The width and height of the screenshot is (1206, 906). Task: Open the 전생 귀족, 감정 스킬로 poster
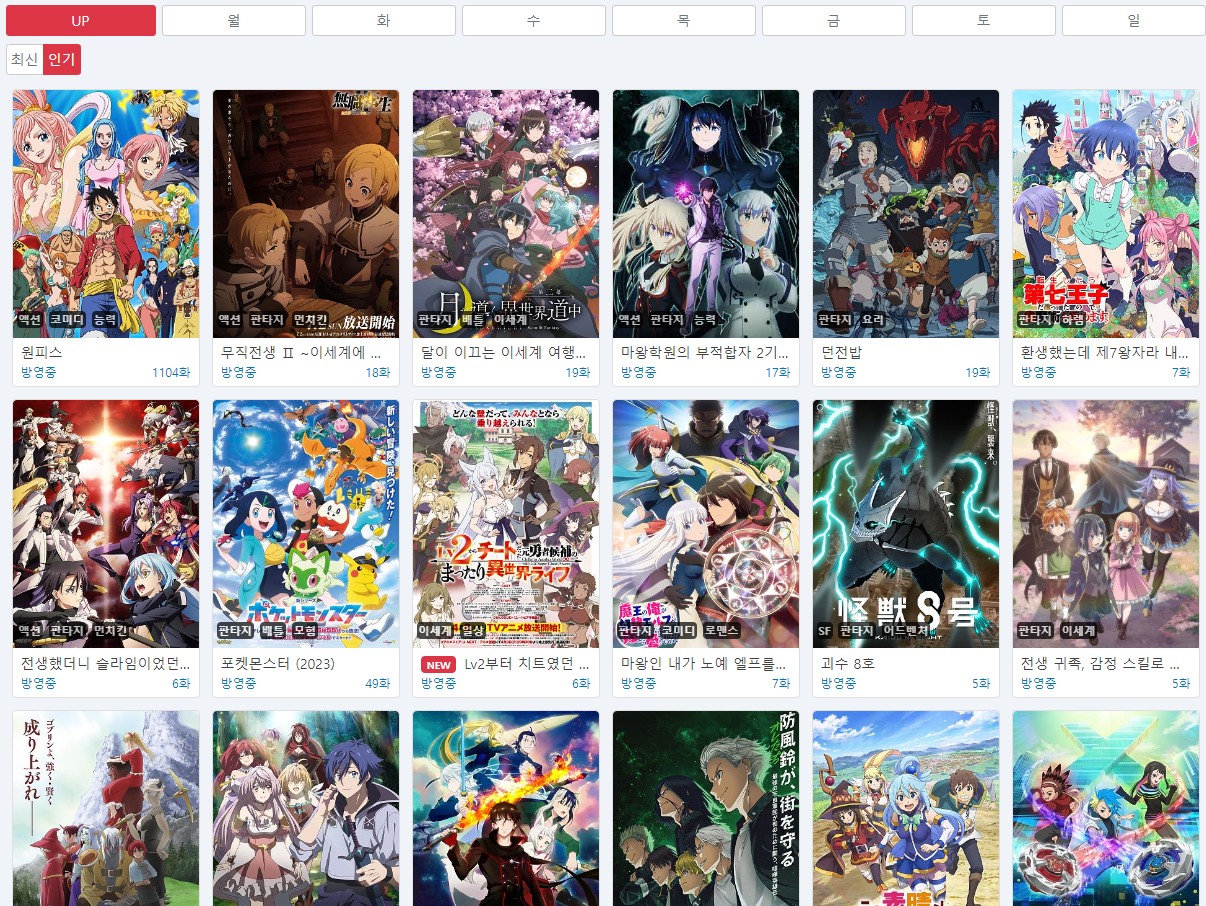point(1106,524)
